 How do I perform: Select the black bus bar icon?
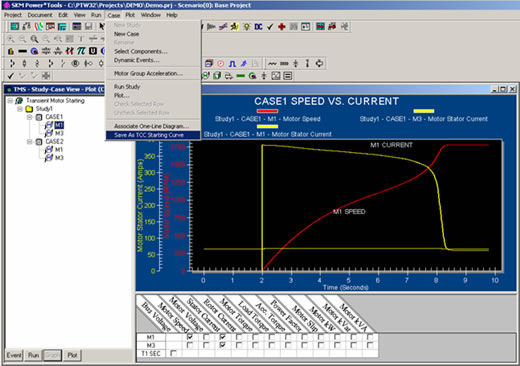[22, 51]
